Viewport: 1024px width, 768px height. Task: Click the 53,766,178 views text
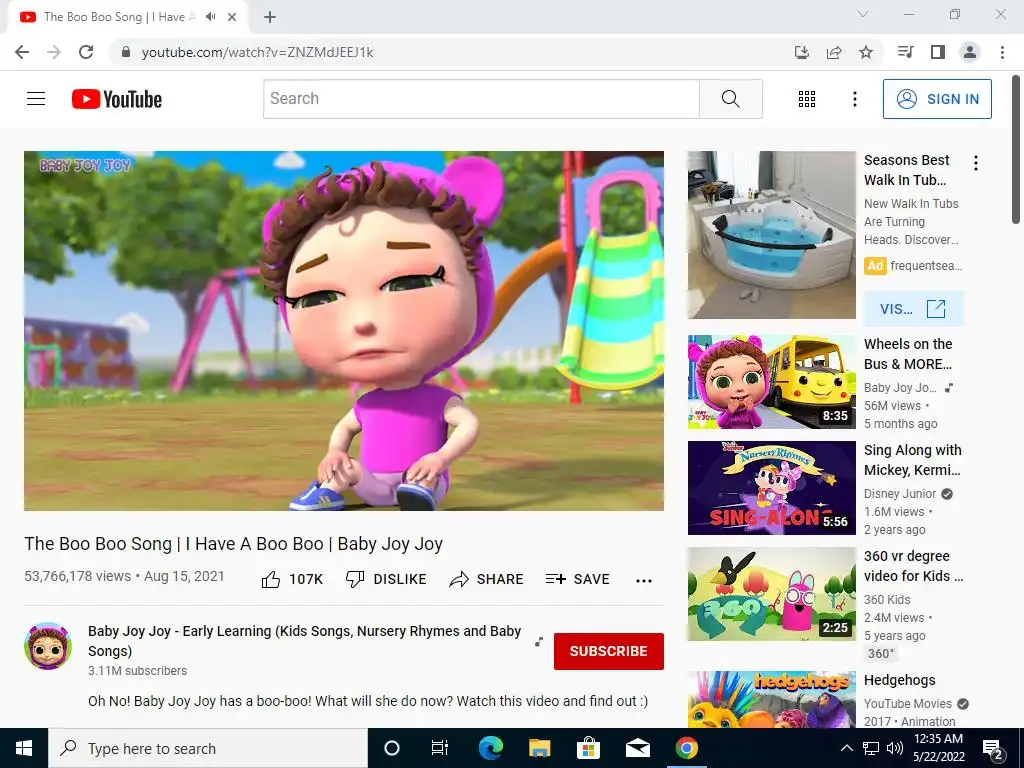coord(78,576)
